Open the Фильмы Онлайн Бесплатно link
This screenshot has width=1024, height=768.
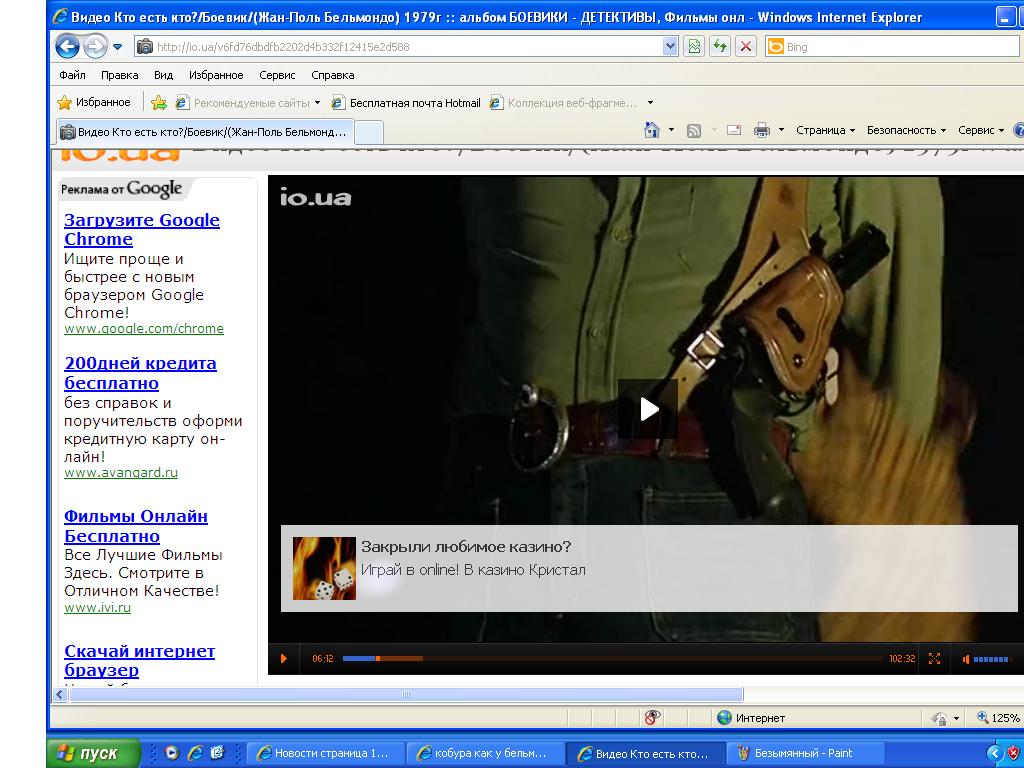pyautogui.click(x=136, y=526)
